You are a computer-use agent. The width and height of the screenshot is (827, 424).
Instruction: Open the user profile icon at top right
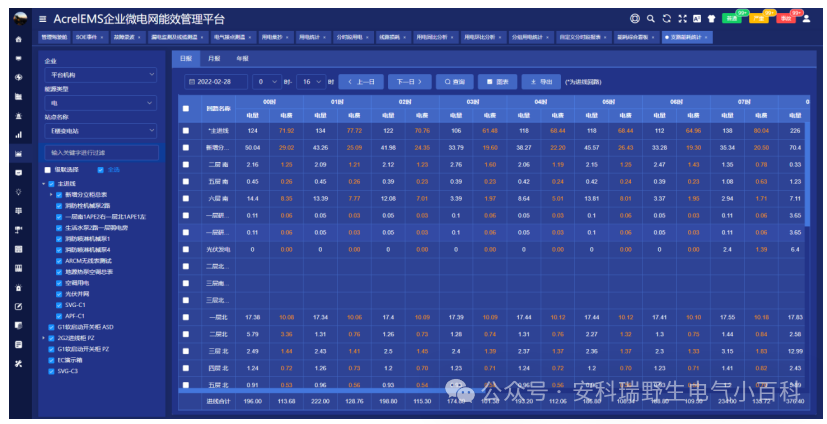click(806, 18)
